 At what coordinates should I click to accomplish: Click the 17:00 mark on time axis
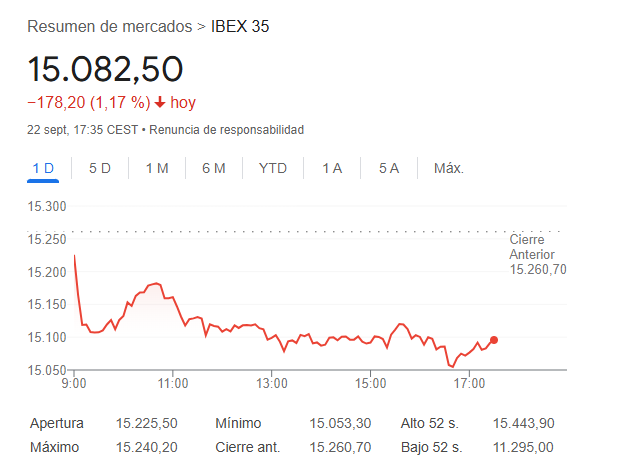click(469, 383)
